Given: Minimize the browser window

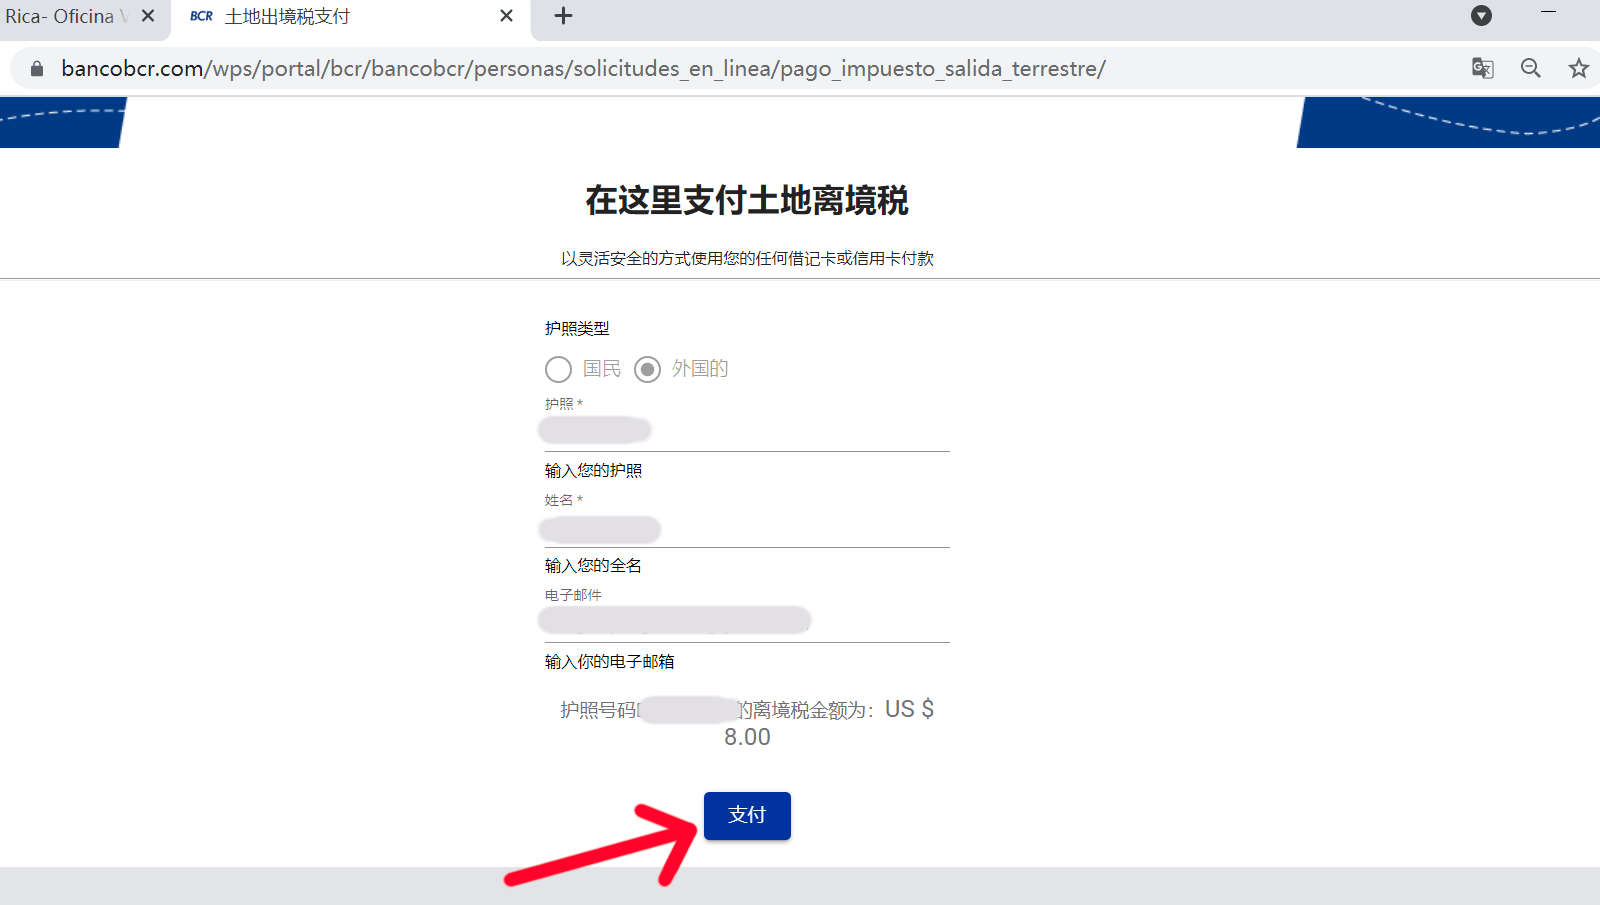Looking at the screenshot, I should pos(1548,12).
